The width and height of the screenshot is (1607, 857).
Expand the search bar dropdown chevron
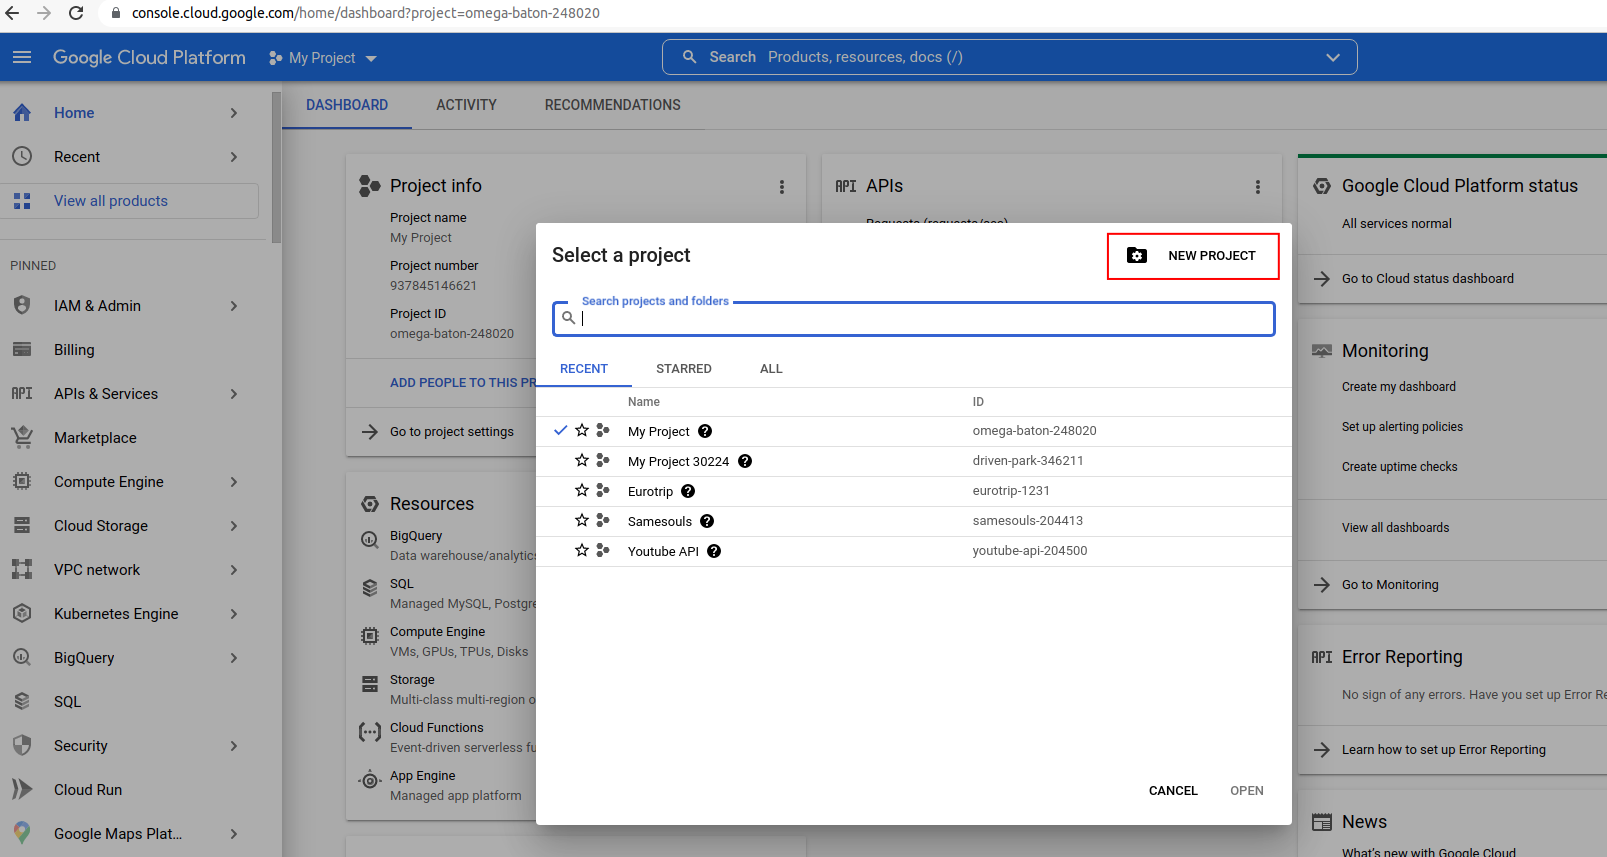[1333, 57]
